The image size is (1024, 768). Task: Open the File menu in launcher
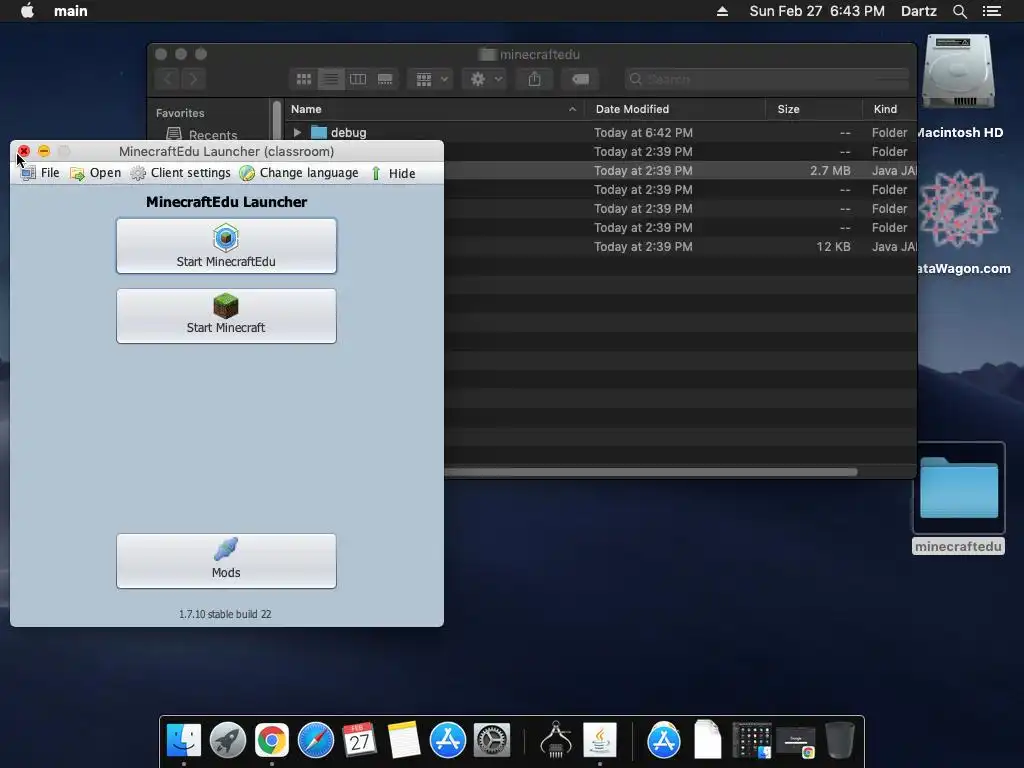[x=40, y=173]
